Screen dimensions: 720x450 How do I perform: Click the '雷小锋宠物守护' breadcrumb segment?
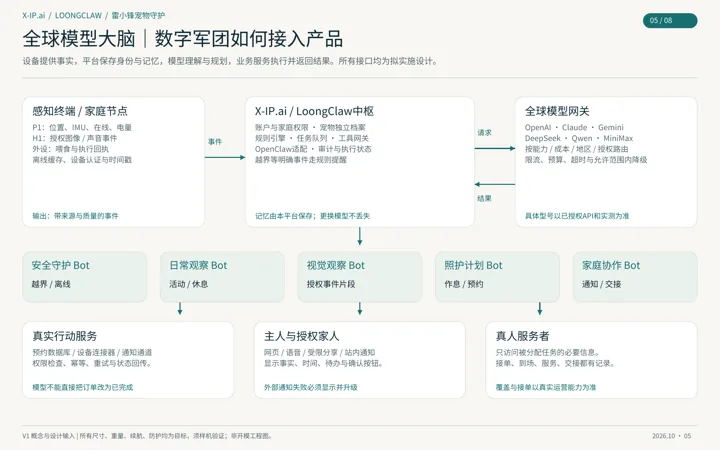click(x=138, y=15)
